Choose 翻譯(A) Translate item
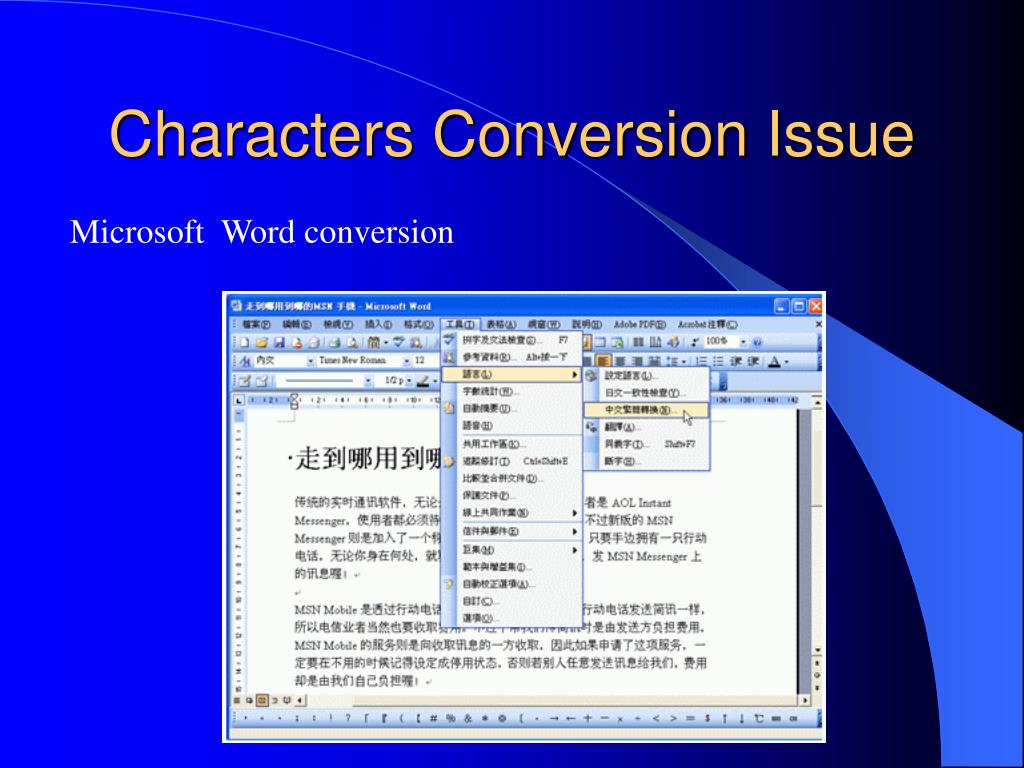Viewport: 1024px width, 768px height. click(645, 427)
